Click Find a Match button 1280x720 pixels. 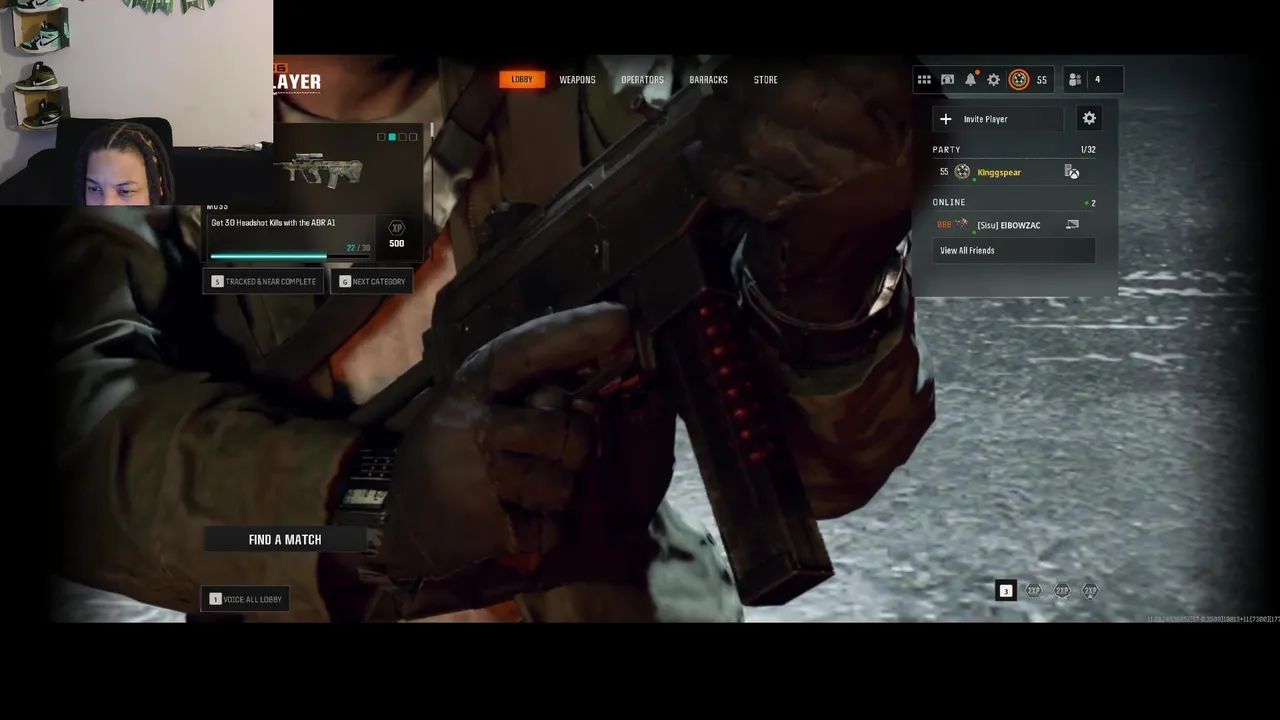tap(284, 540)
